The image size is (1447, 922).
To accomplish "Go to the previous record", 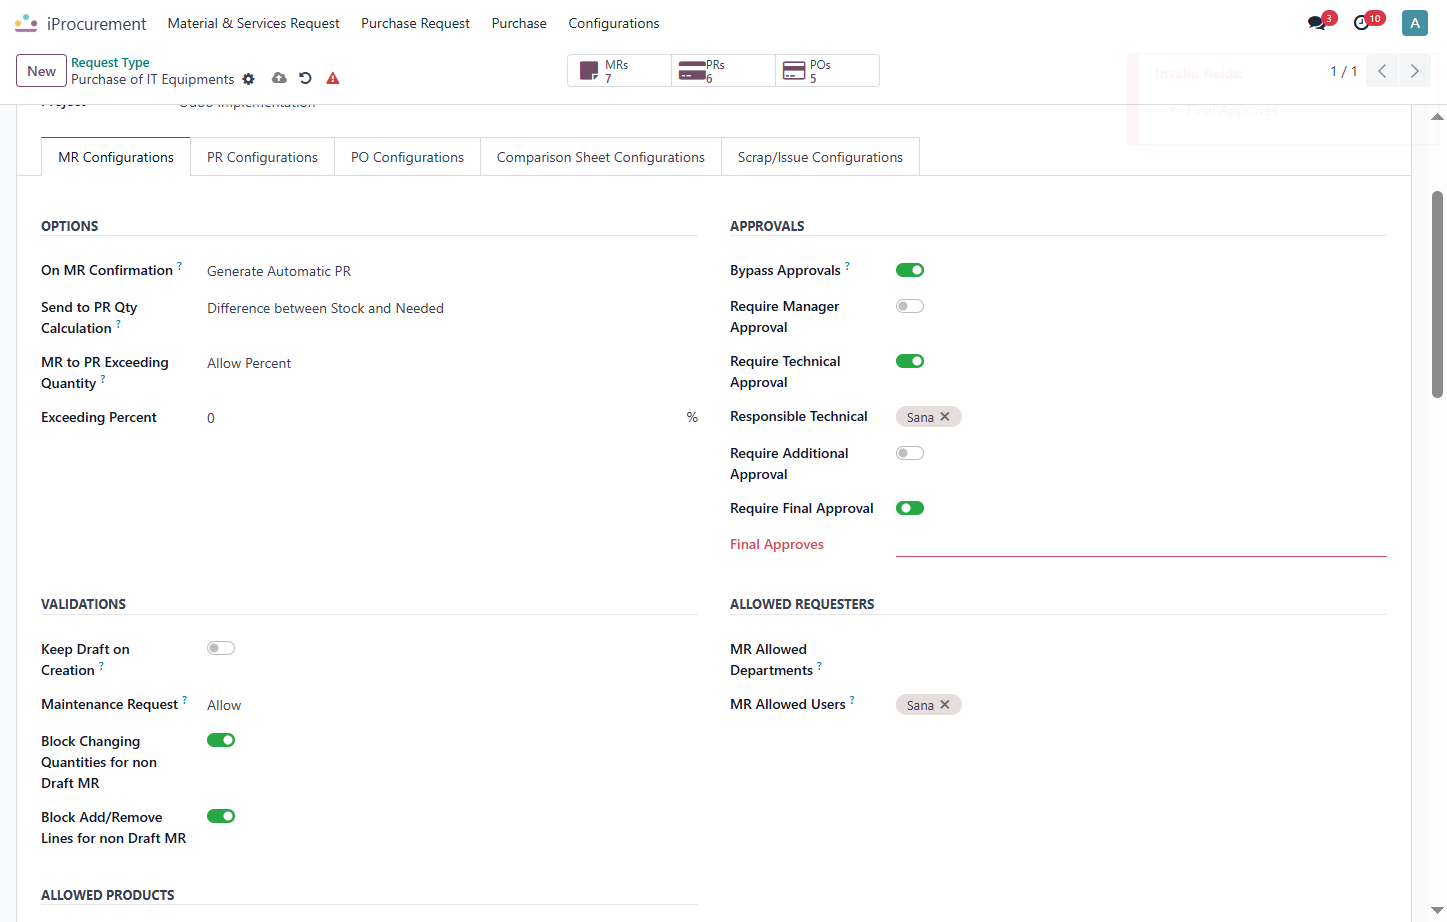I will click(1382, 71).
